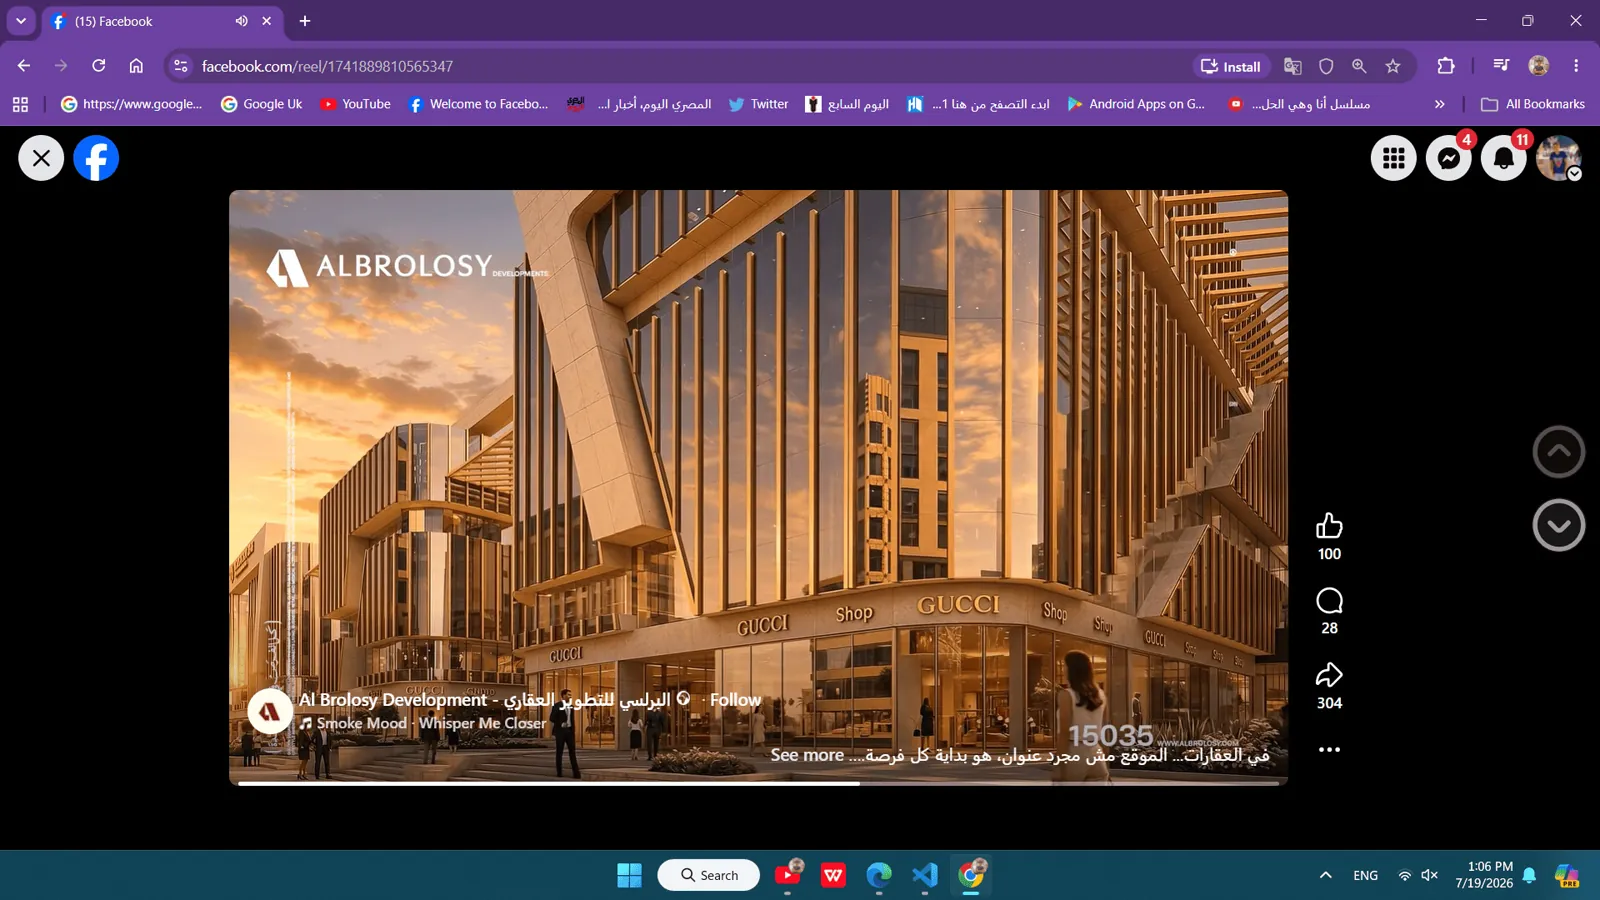1600x900 pixels.
Task: Open the zoom magnifier icon in address bar
Action: pos(1359,66)
